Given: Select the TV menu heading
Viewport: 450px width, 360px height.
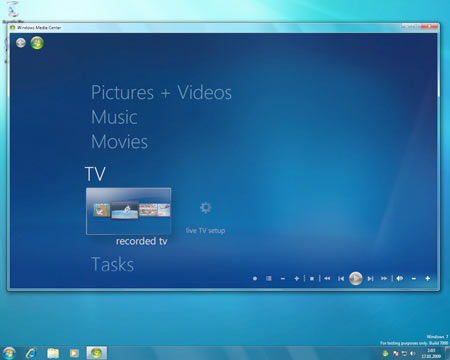Looking at the screenshot, I should click(95, 174).
